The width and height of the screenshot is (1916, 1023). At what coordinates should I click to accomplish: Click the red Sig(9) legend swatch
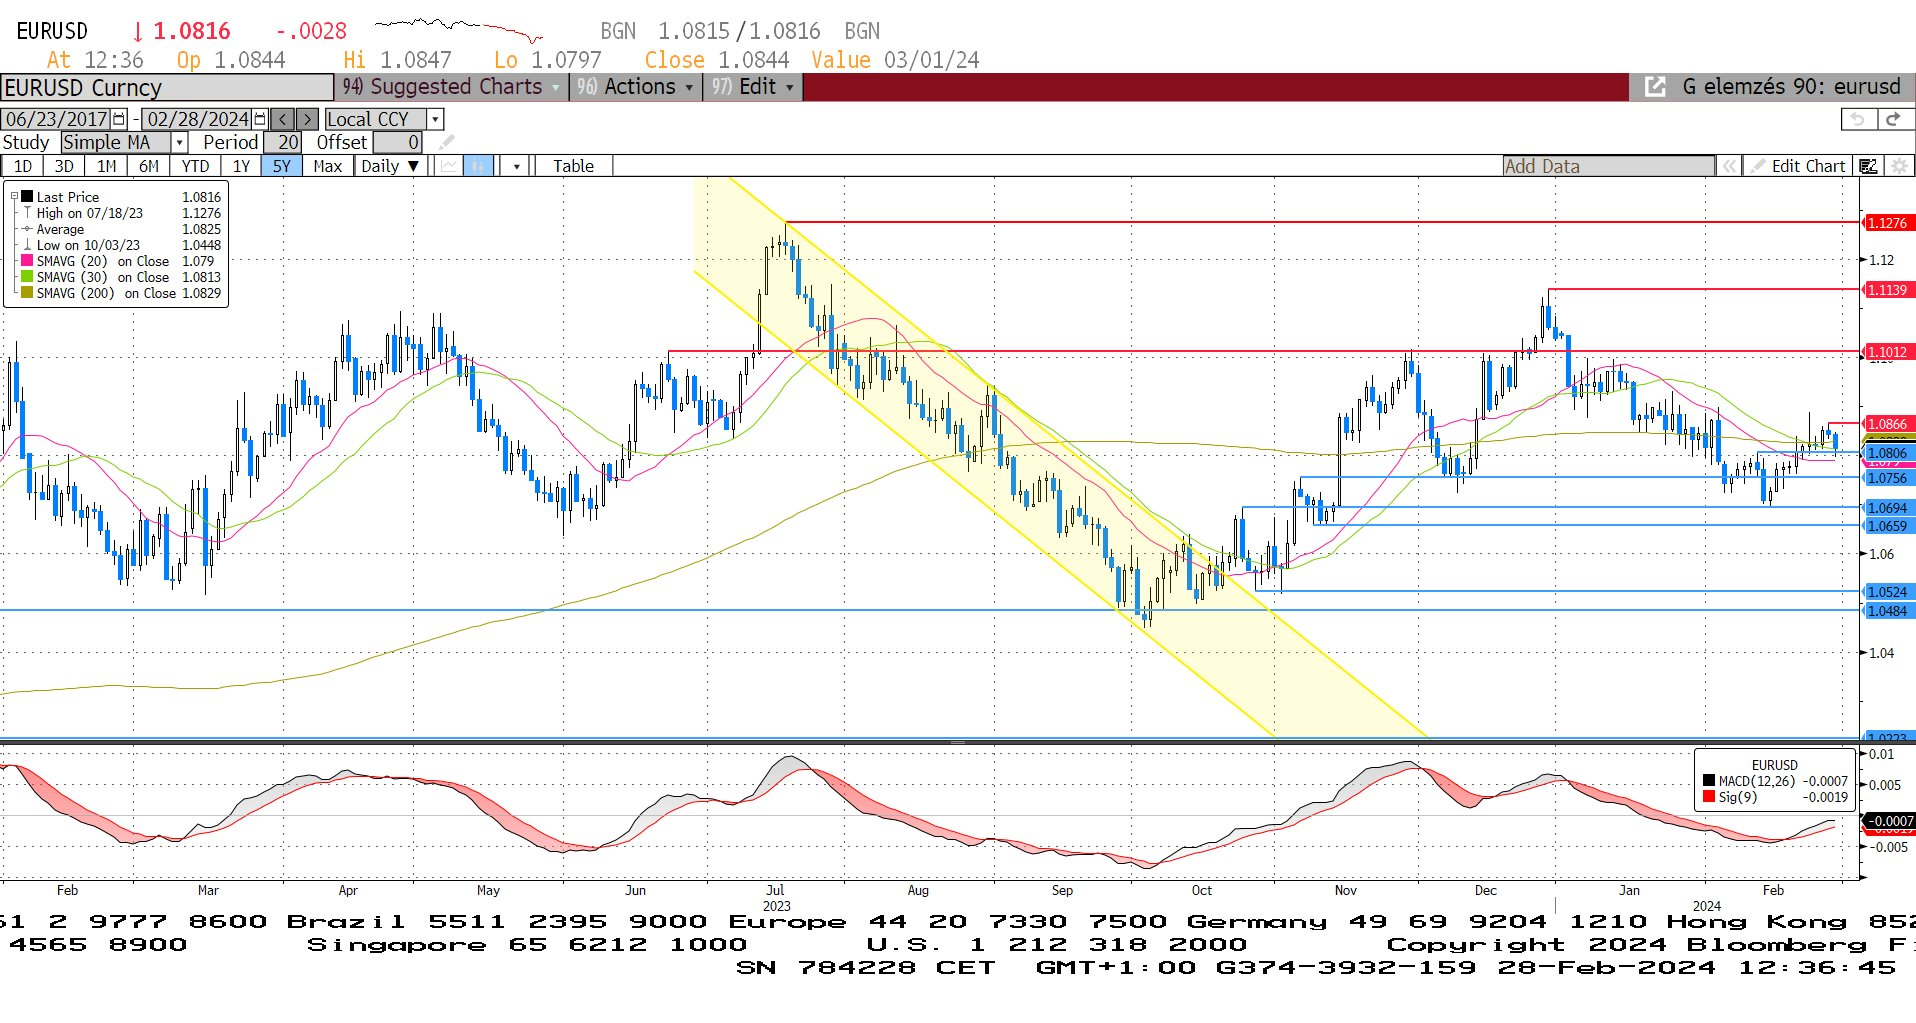pos(1709,796)
